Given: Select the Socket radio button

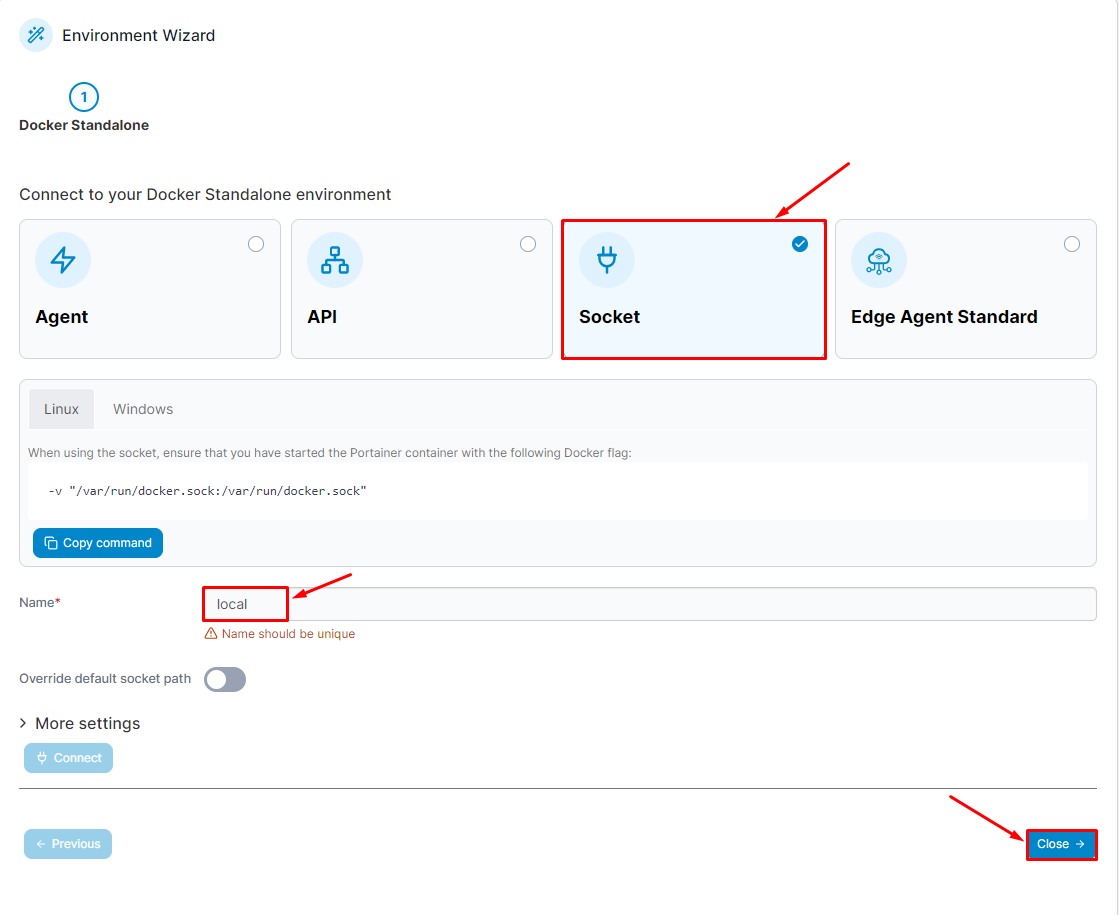Looking at the screenshot, I should point(800,244).
